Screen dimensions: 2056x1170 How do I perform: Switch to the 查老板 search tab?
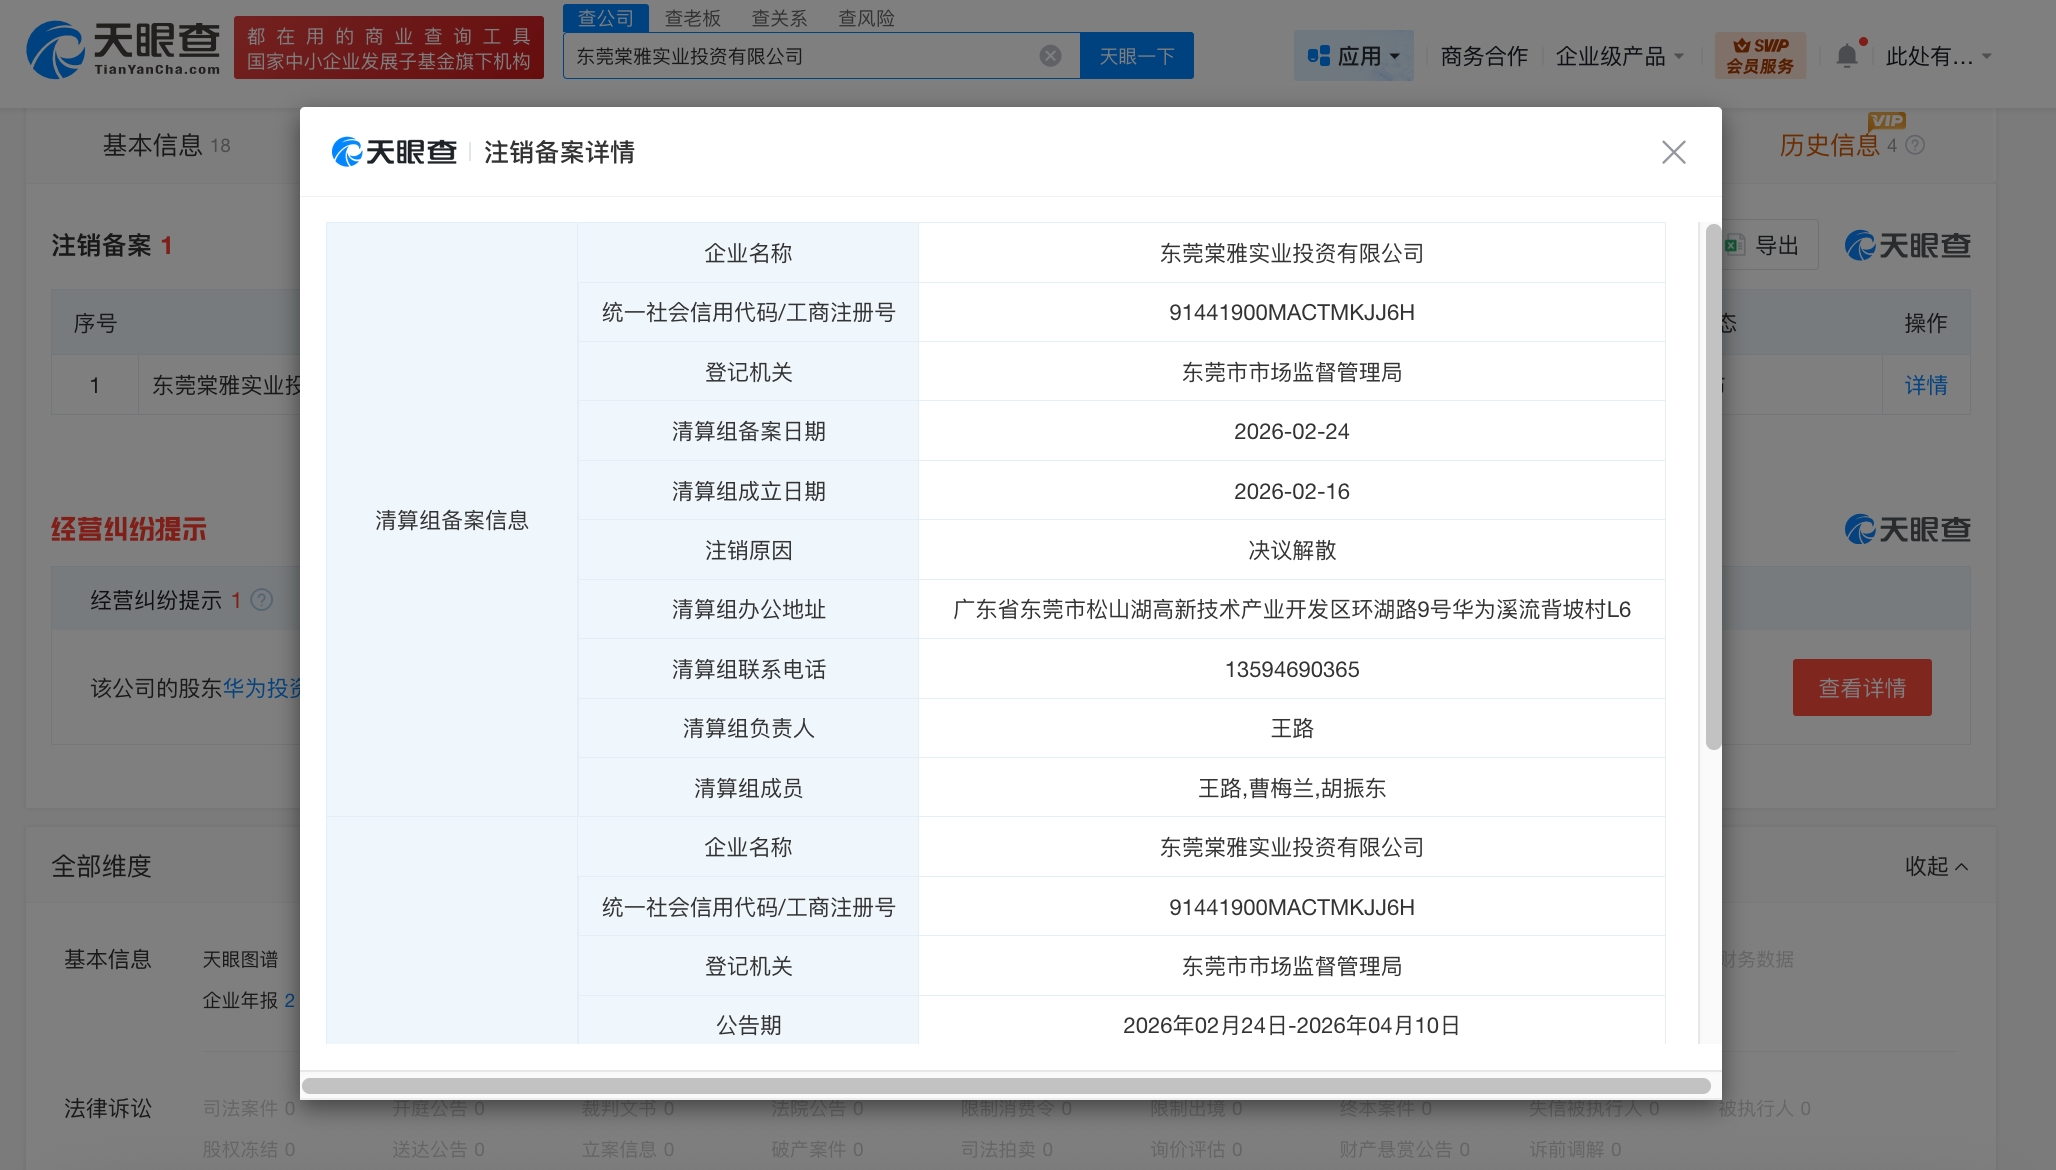pyautogui.click(x=692, y=18)
